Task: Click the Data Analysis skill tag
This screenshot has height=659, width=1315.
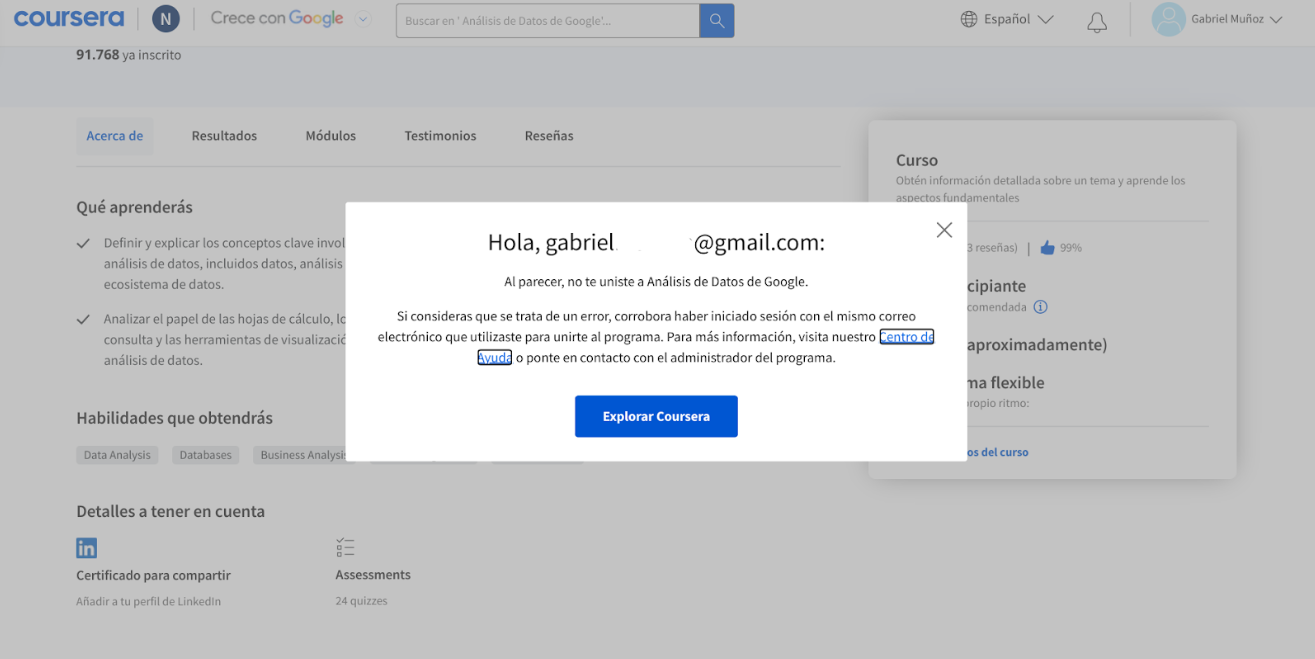Action: [117, 455]
